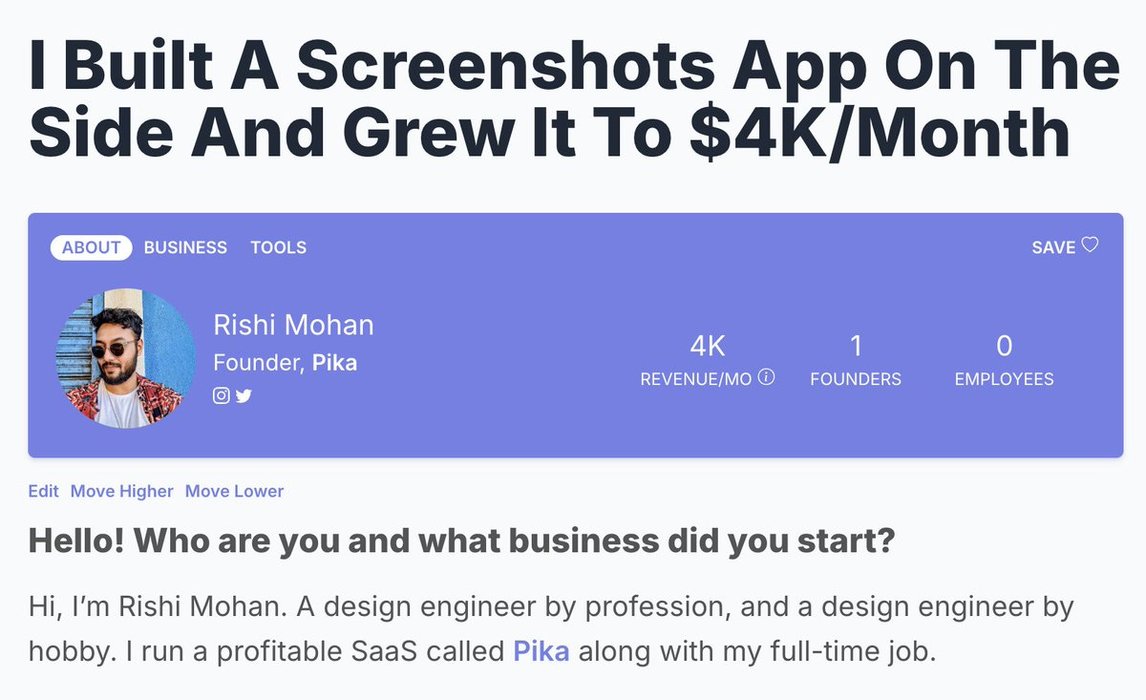This screenshot has height=700, width=1146.
Task: Open Rishi Mohan's Instagram profile icon
Action: tap(221, 396)
